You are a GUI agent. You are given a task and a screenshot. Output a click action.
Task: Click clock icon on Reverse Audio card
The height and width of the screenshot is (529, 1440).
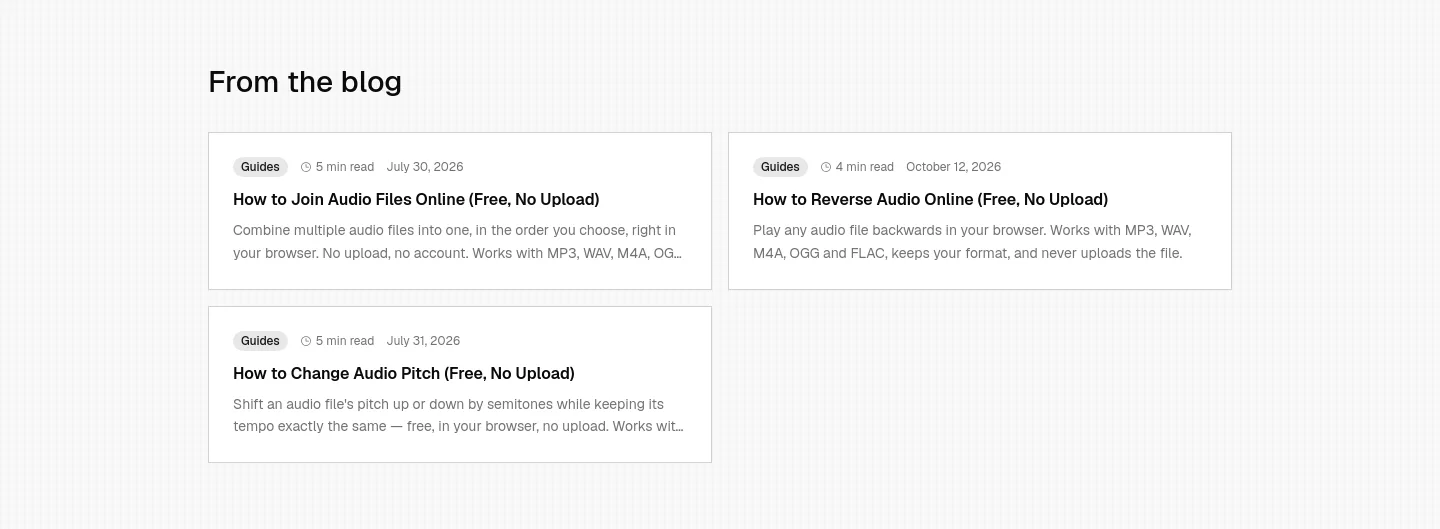tap(826, 167)
